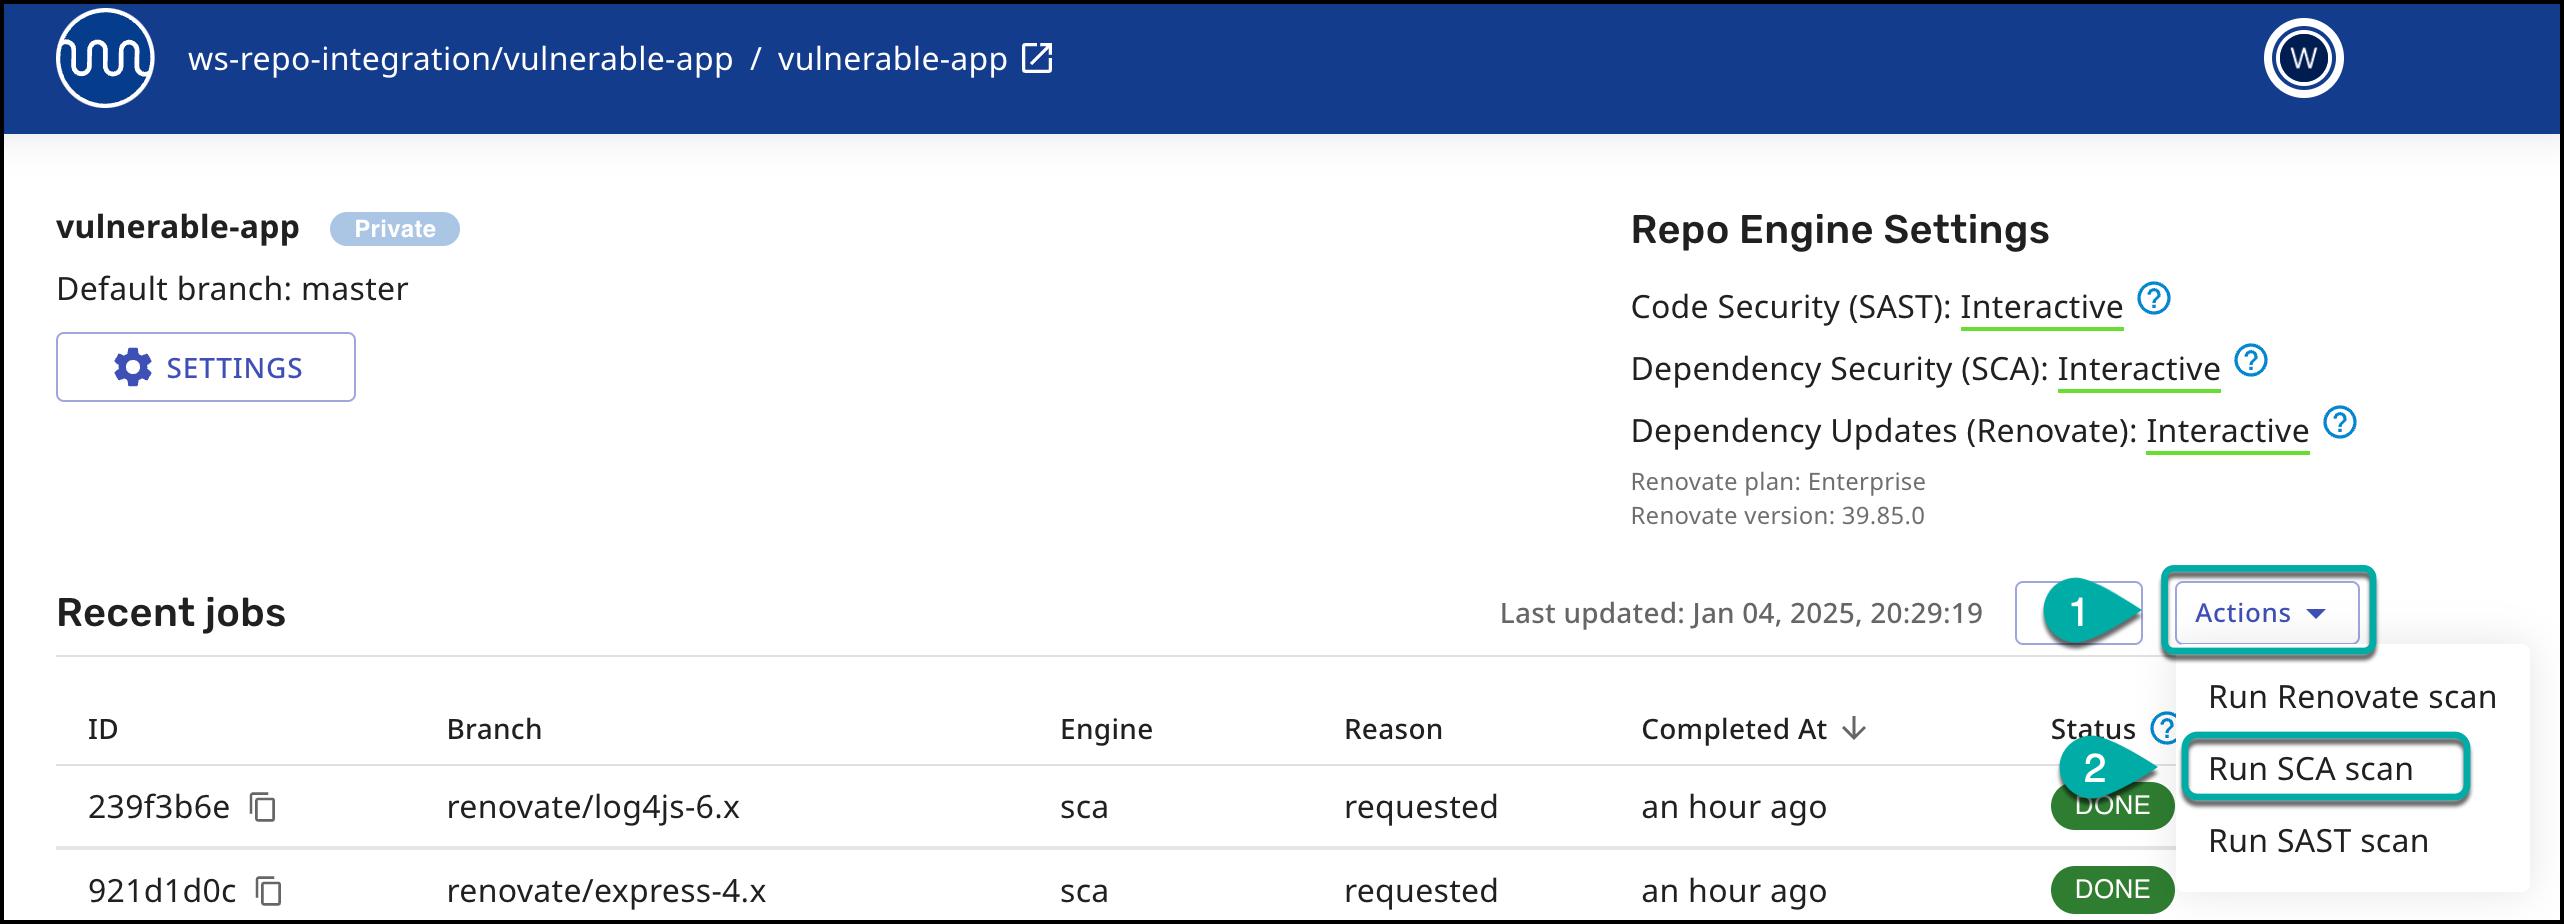Sort by Completed At column arrow
2564x924 pixels.
click(x=1854, y=728)
